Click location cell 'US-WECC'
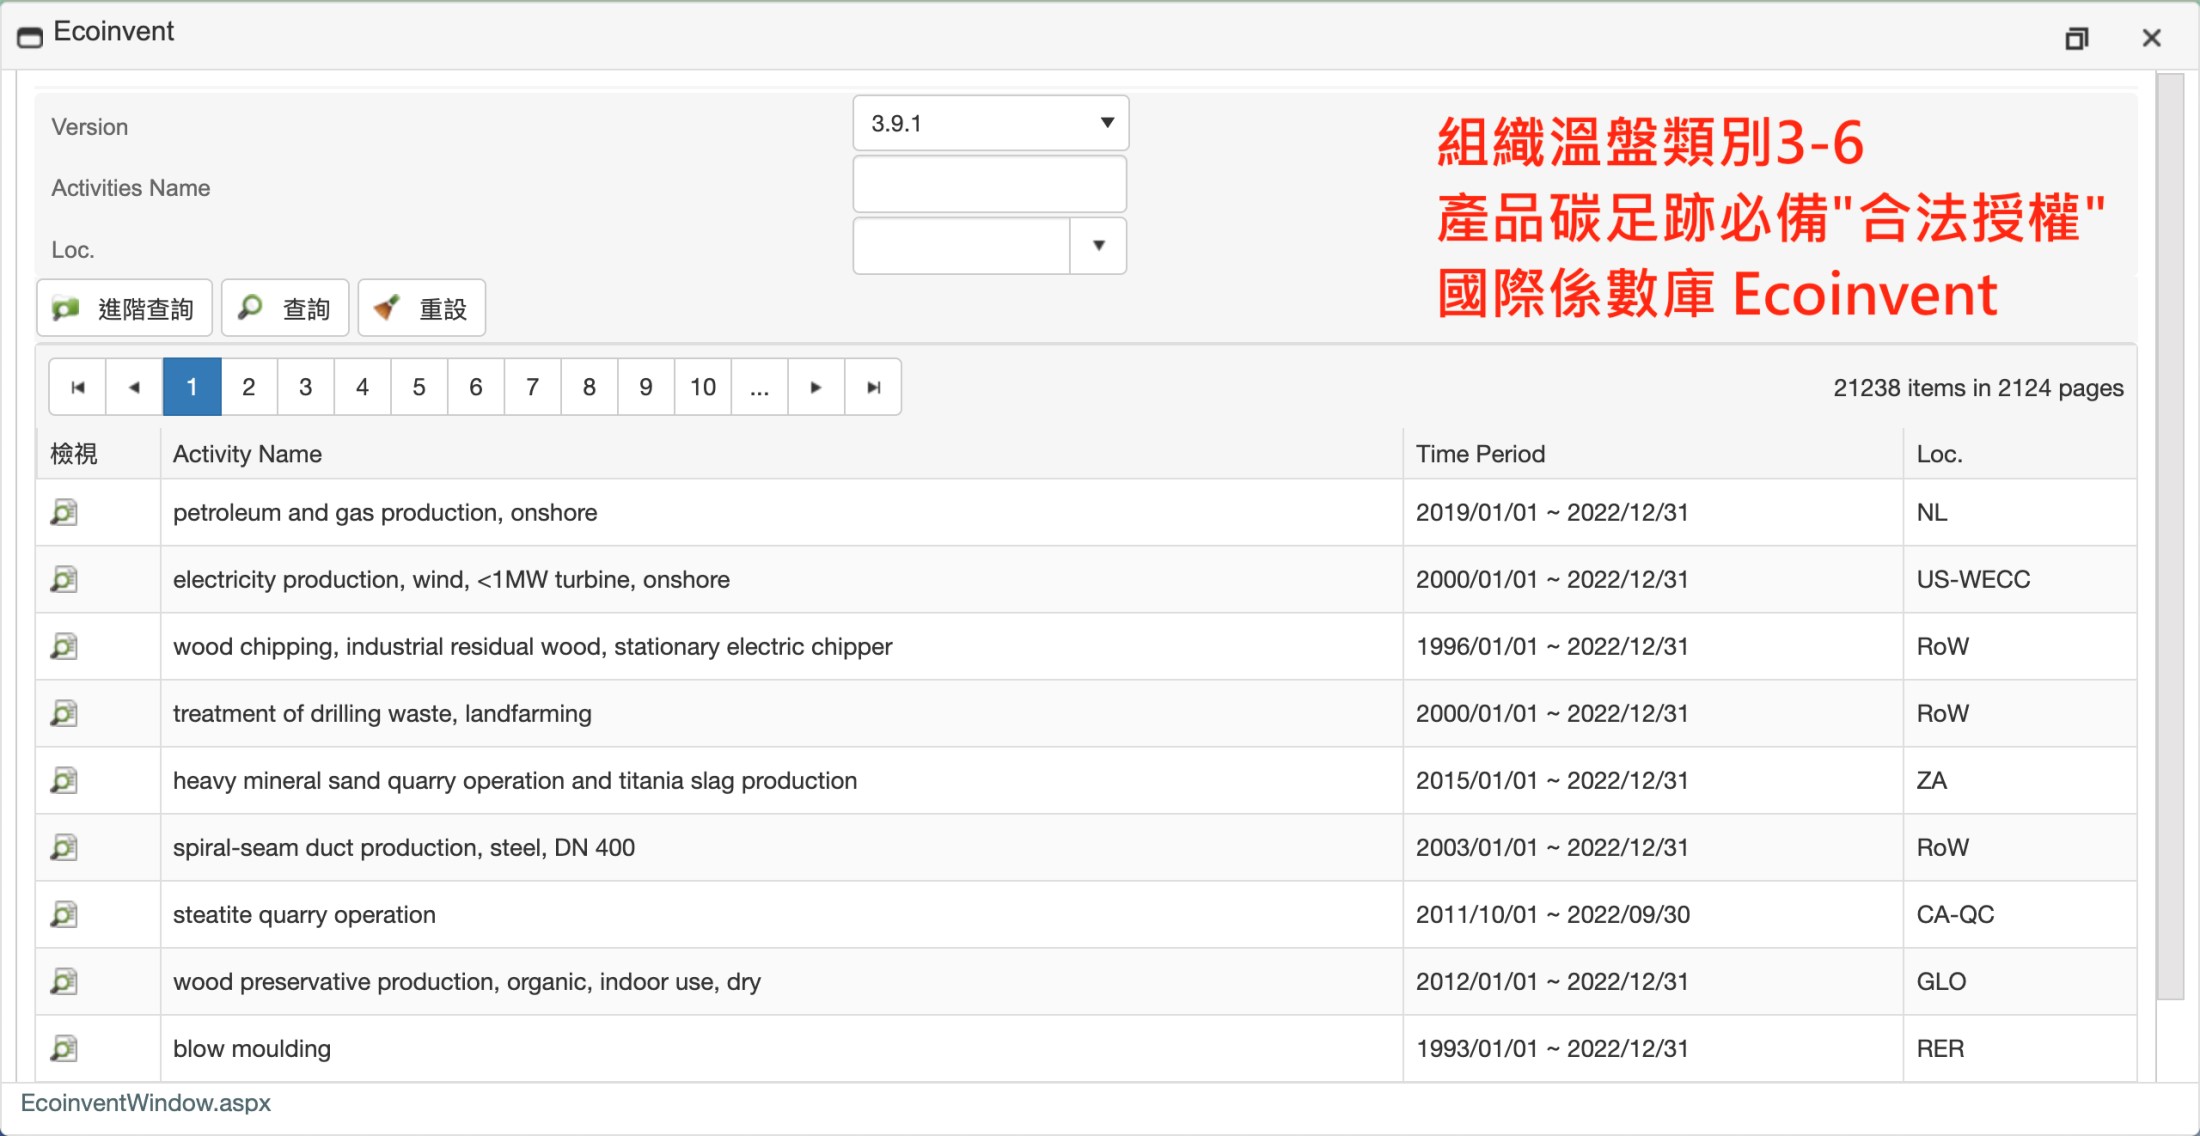Viewport: 2200px width, 1136px height. click(x=1973, y=579)
